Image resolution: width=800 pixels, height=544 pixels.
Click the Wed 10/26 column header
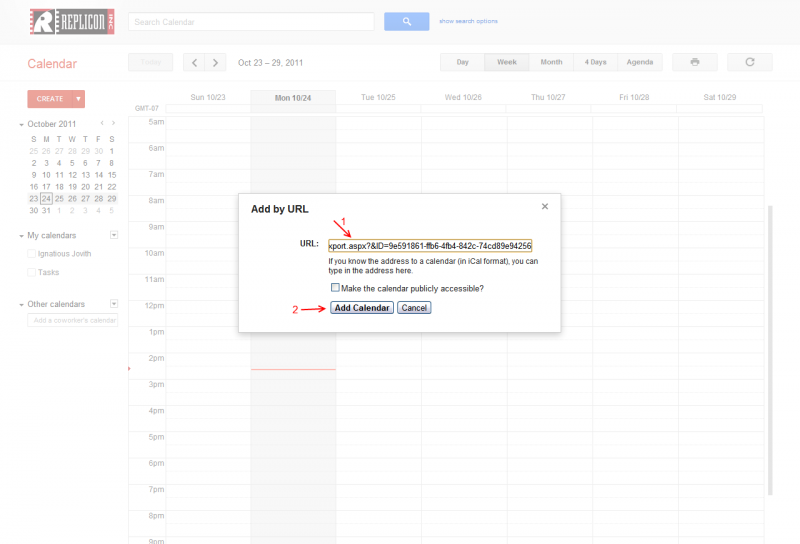point(463,97)
